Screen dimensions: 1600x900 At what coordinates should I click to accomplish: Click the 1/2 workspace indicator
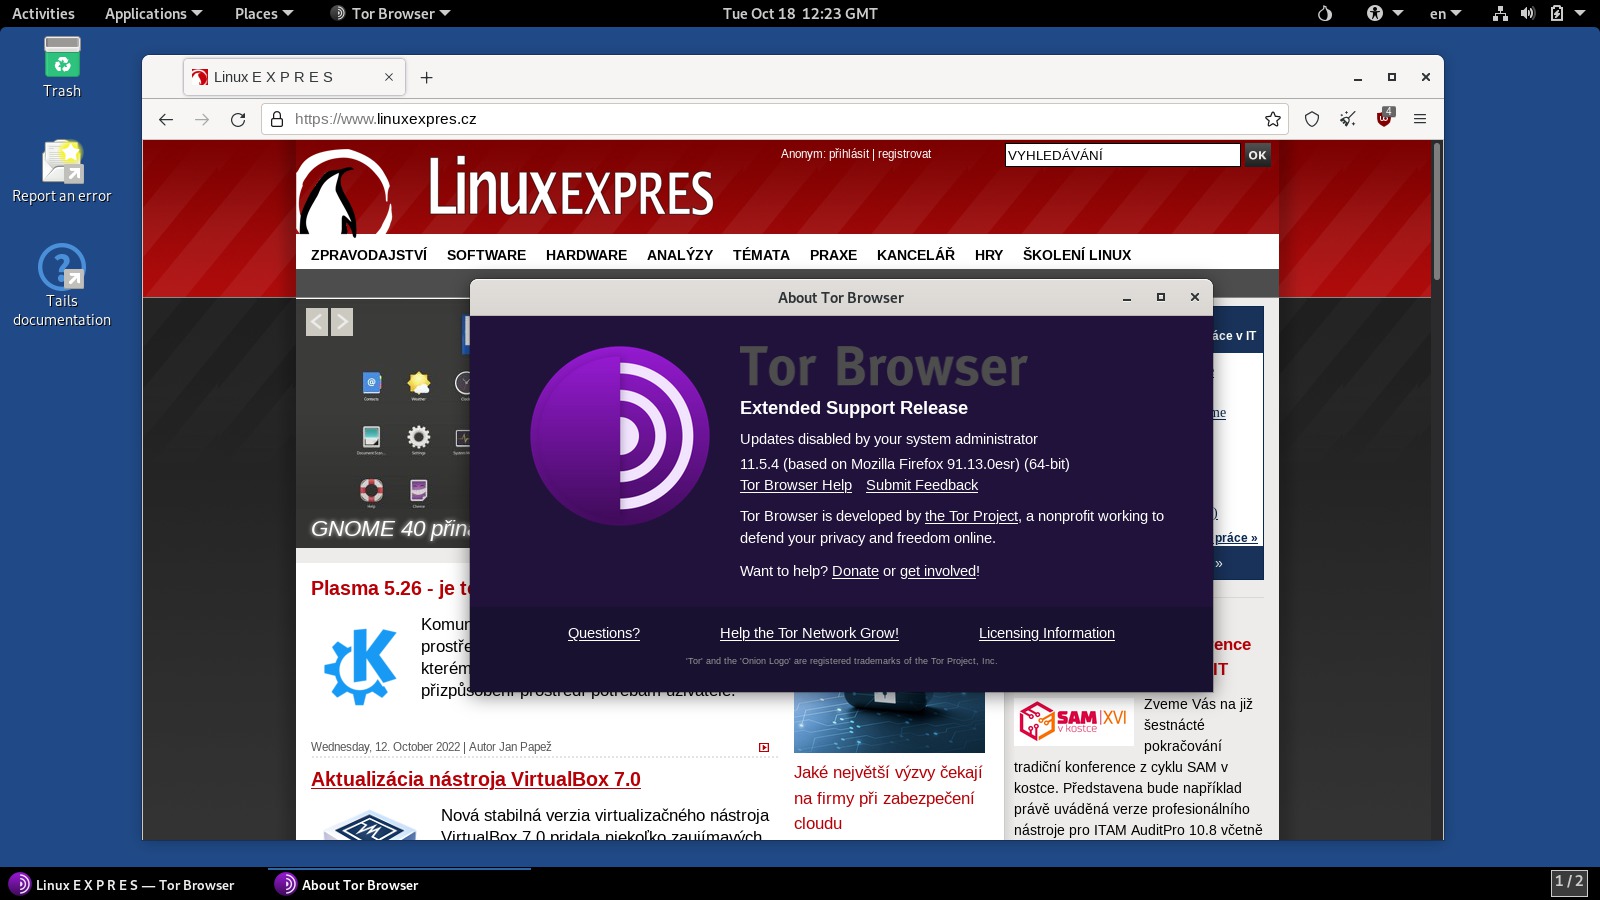[1569, 882]
